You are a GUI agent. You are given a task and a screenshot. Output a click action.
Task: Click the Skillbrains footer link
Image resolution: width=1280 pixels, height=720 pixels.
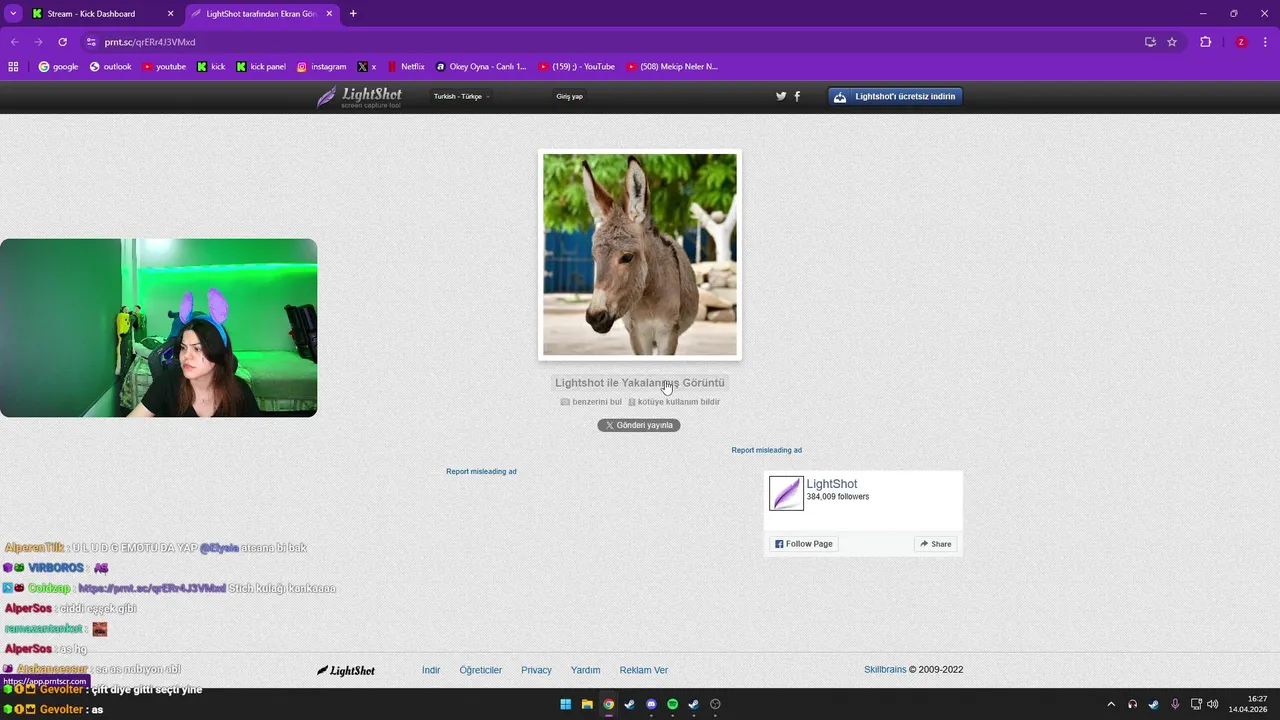[885, 670]
